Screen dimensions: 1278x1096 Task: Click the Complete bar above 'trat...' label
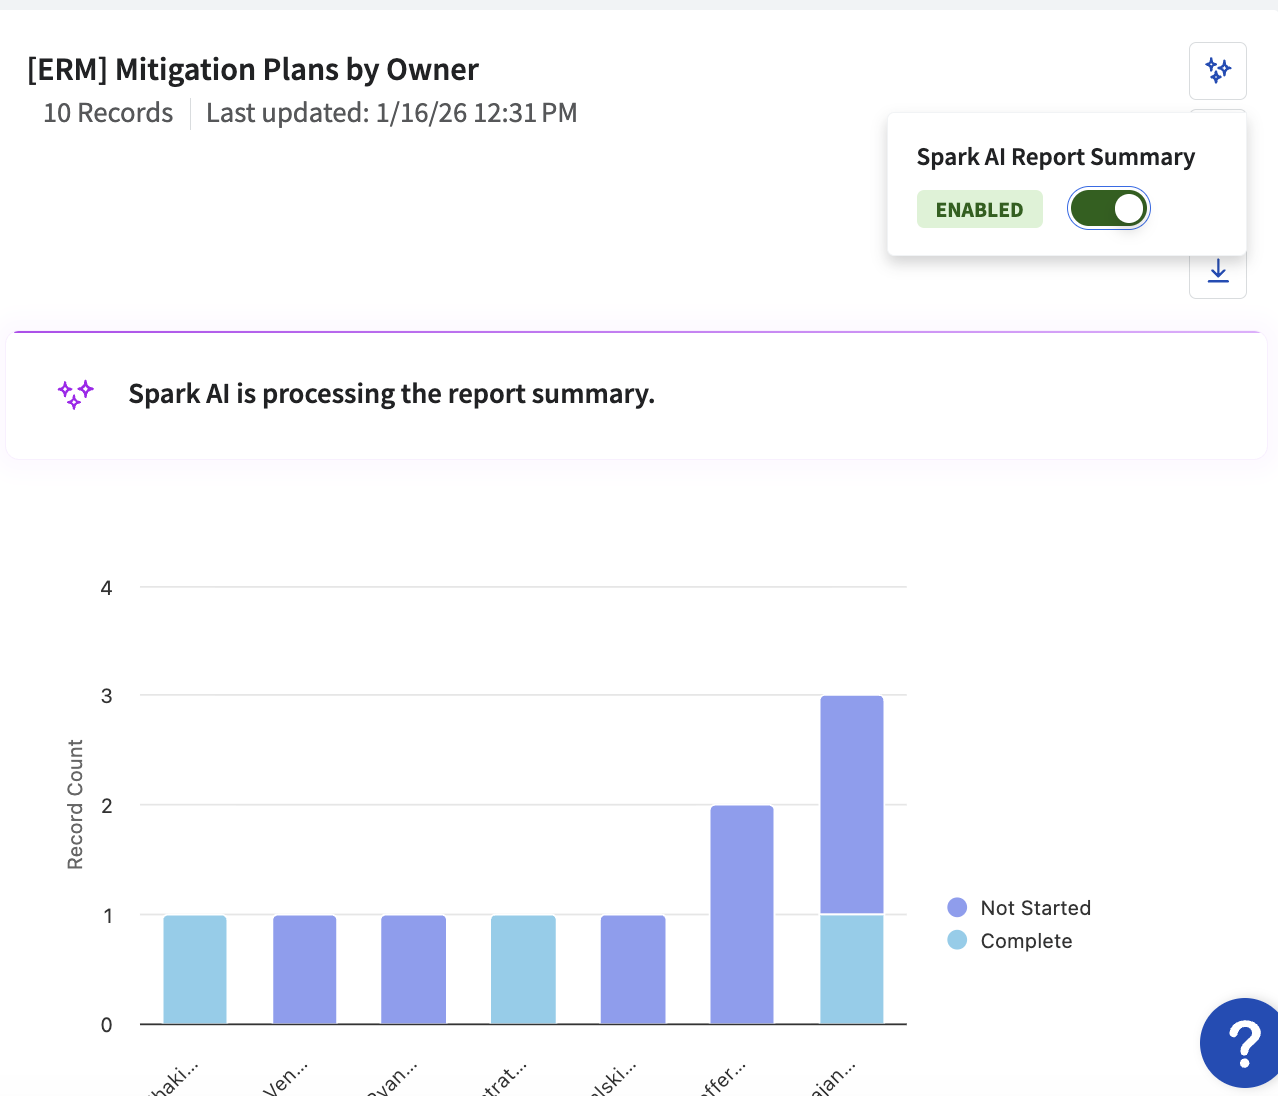click(523, 969)
